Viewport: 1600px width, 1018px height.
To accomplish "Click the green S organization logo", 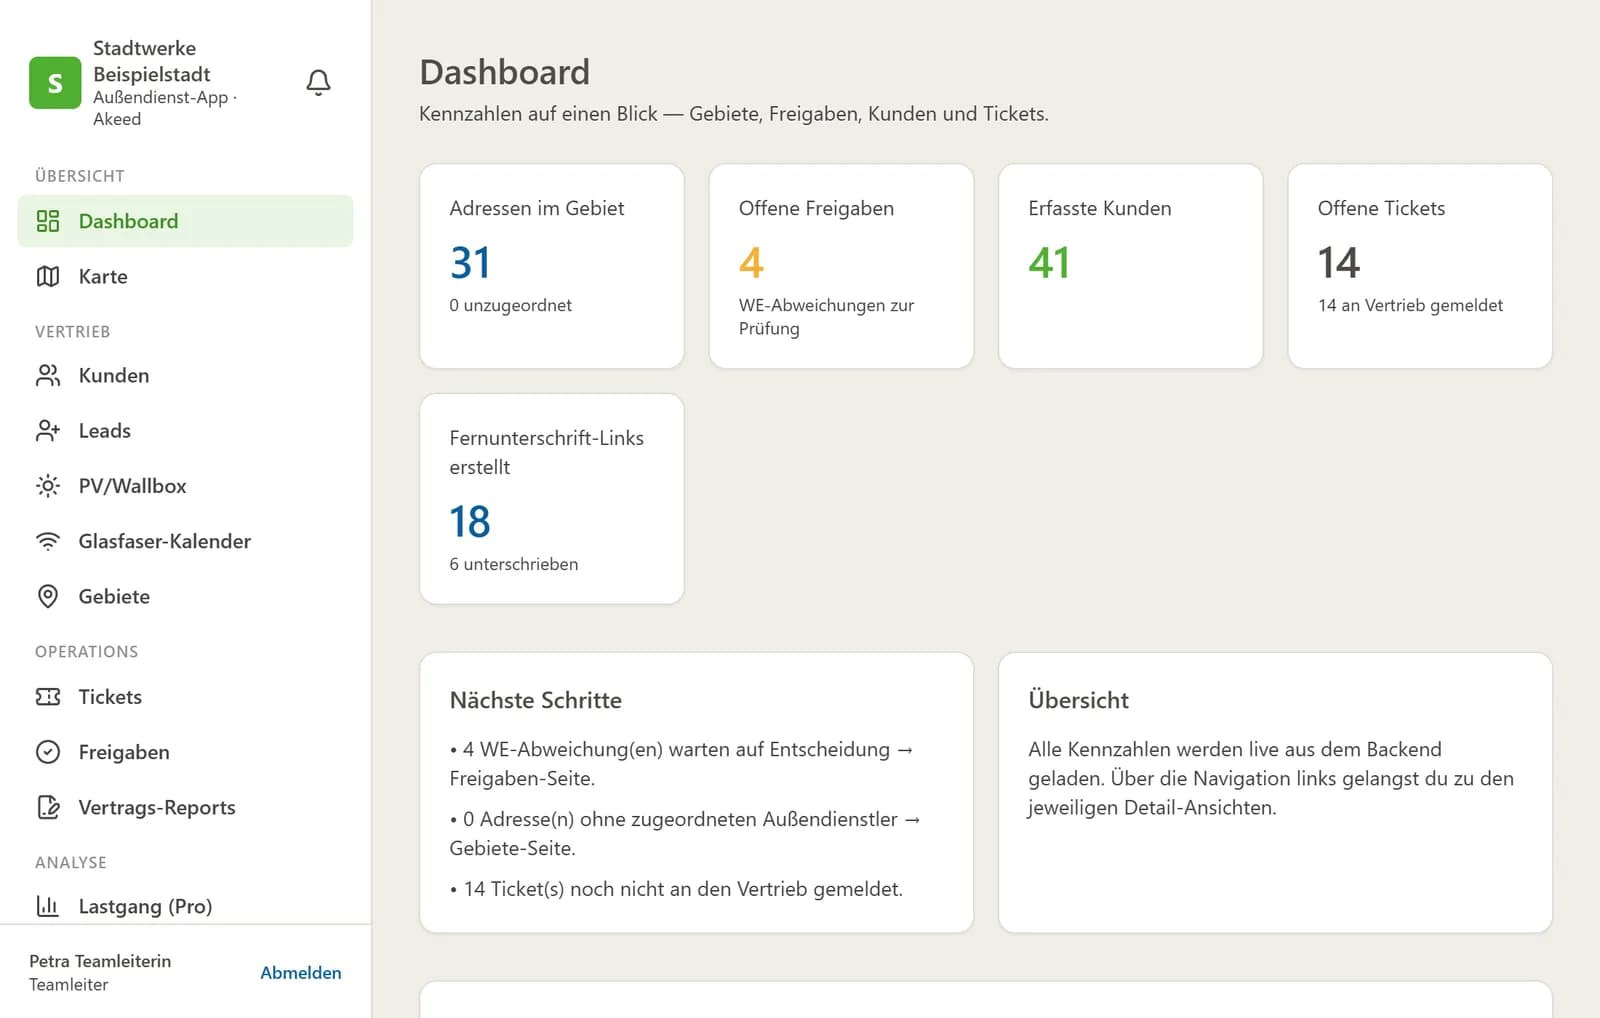I will [55, 83].
